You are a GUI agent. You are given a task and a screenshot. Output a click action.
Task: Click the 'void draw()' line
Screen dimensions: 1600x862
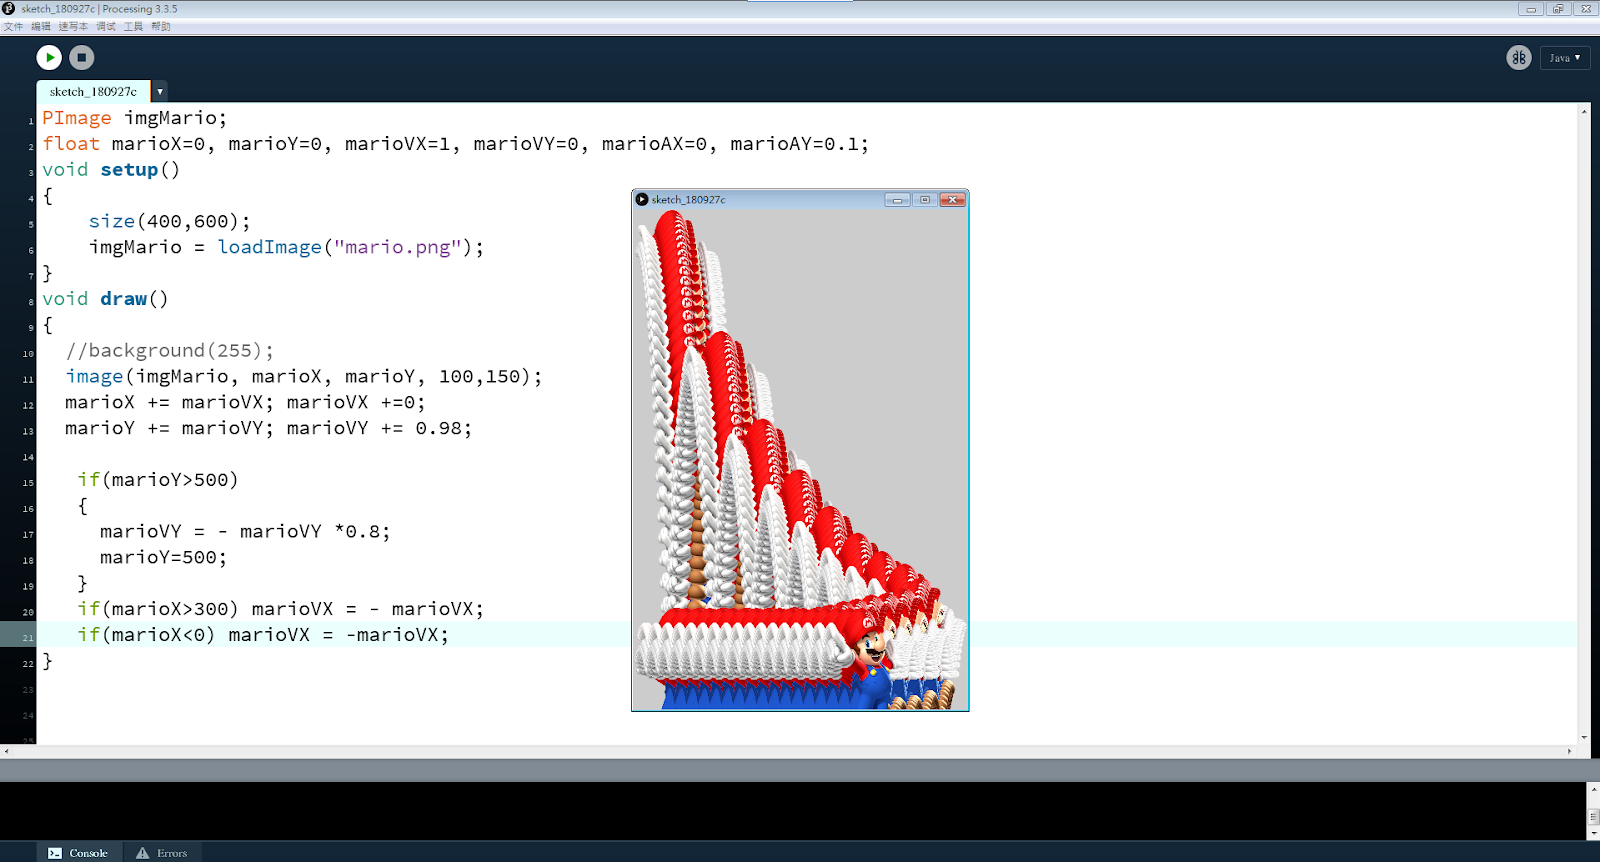click(x=105, y=299)
